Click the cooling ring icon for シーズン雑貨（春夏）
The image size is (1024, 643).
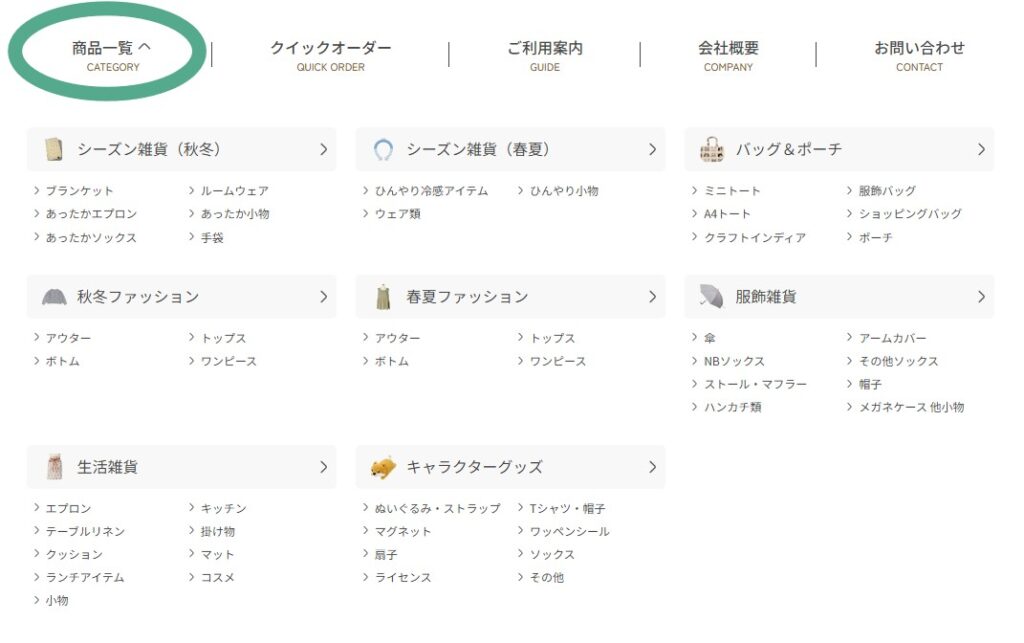(x=383, y=149)
